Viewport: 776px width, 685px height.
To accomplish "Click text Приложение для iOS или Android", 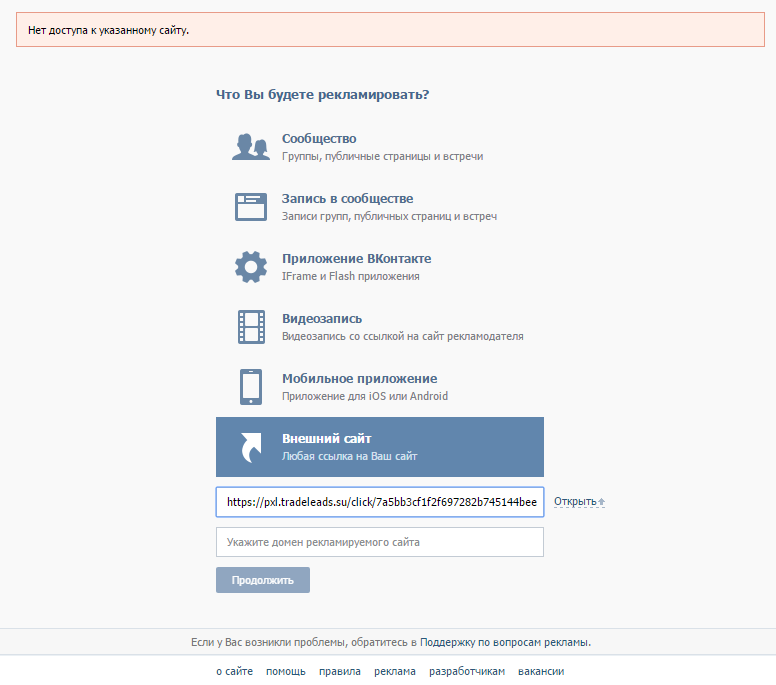I will tap(365, 396).
